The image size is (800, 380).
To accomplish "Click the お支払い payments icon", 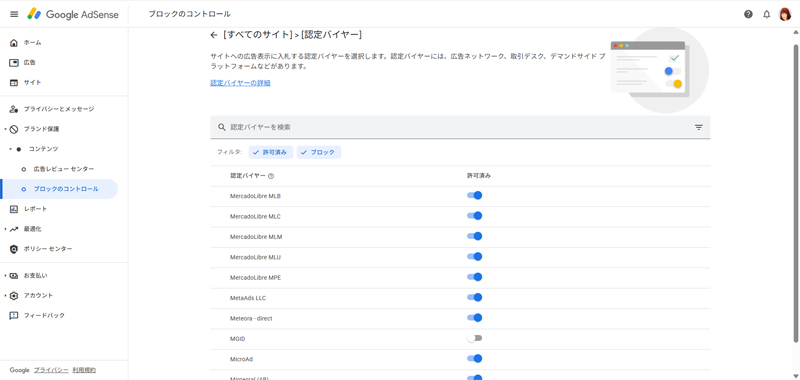I will (14, 275).
